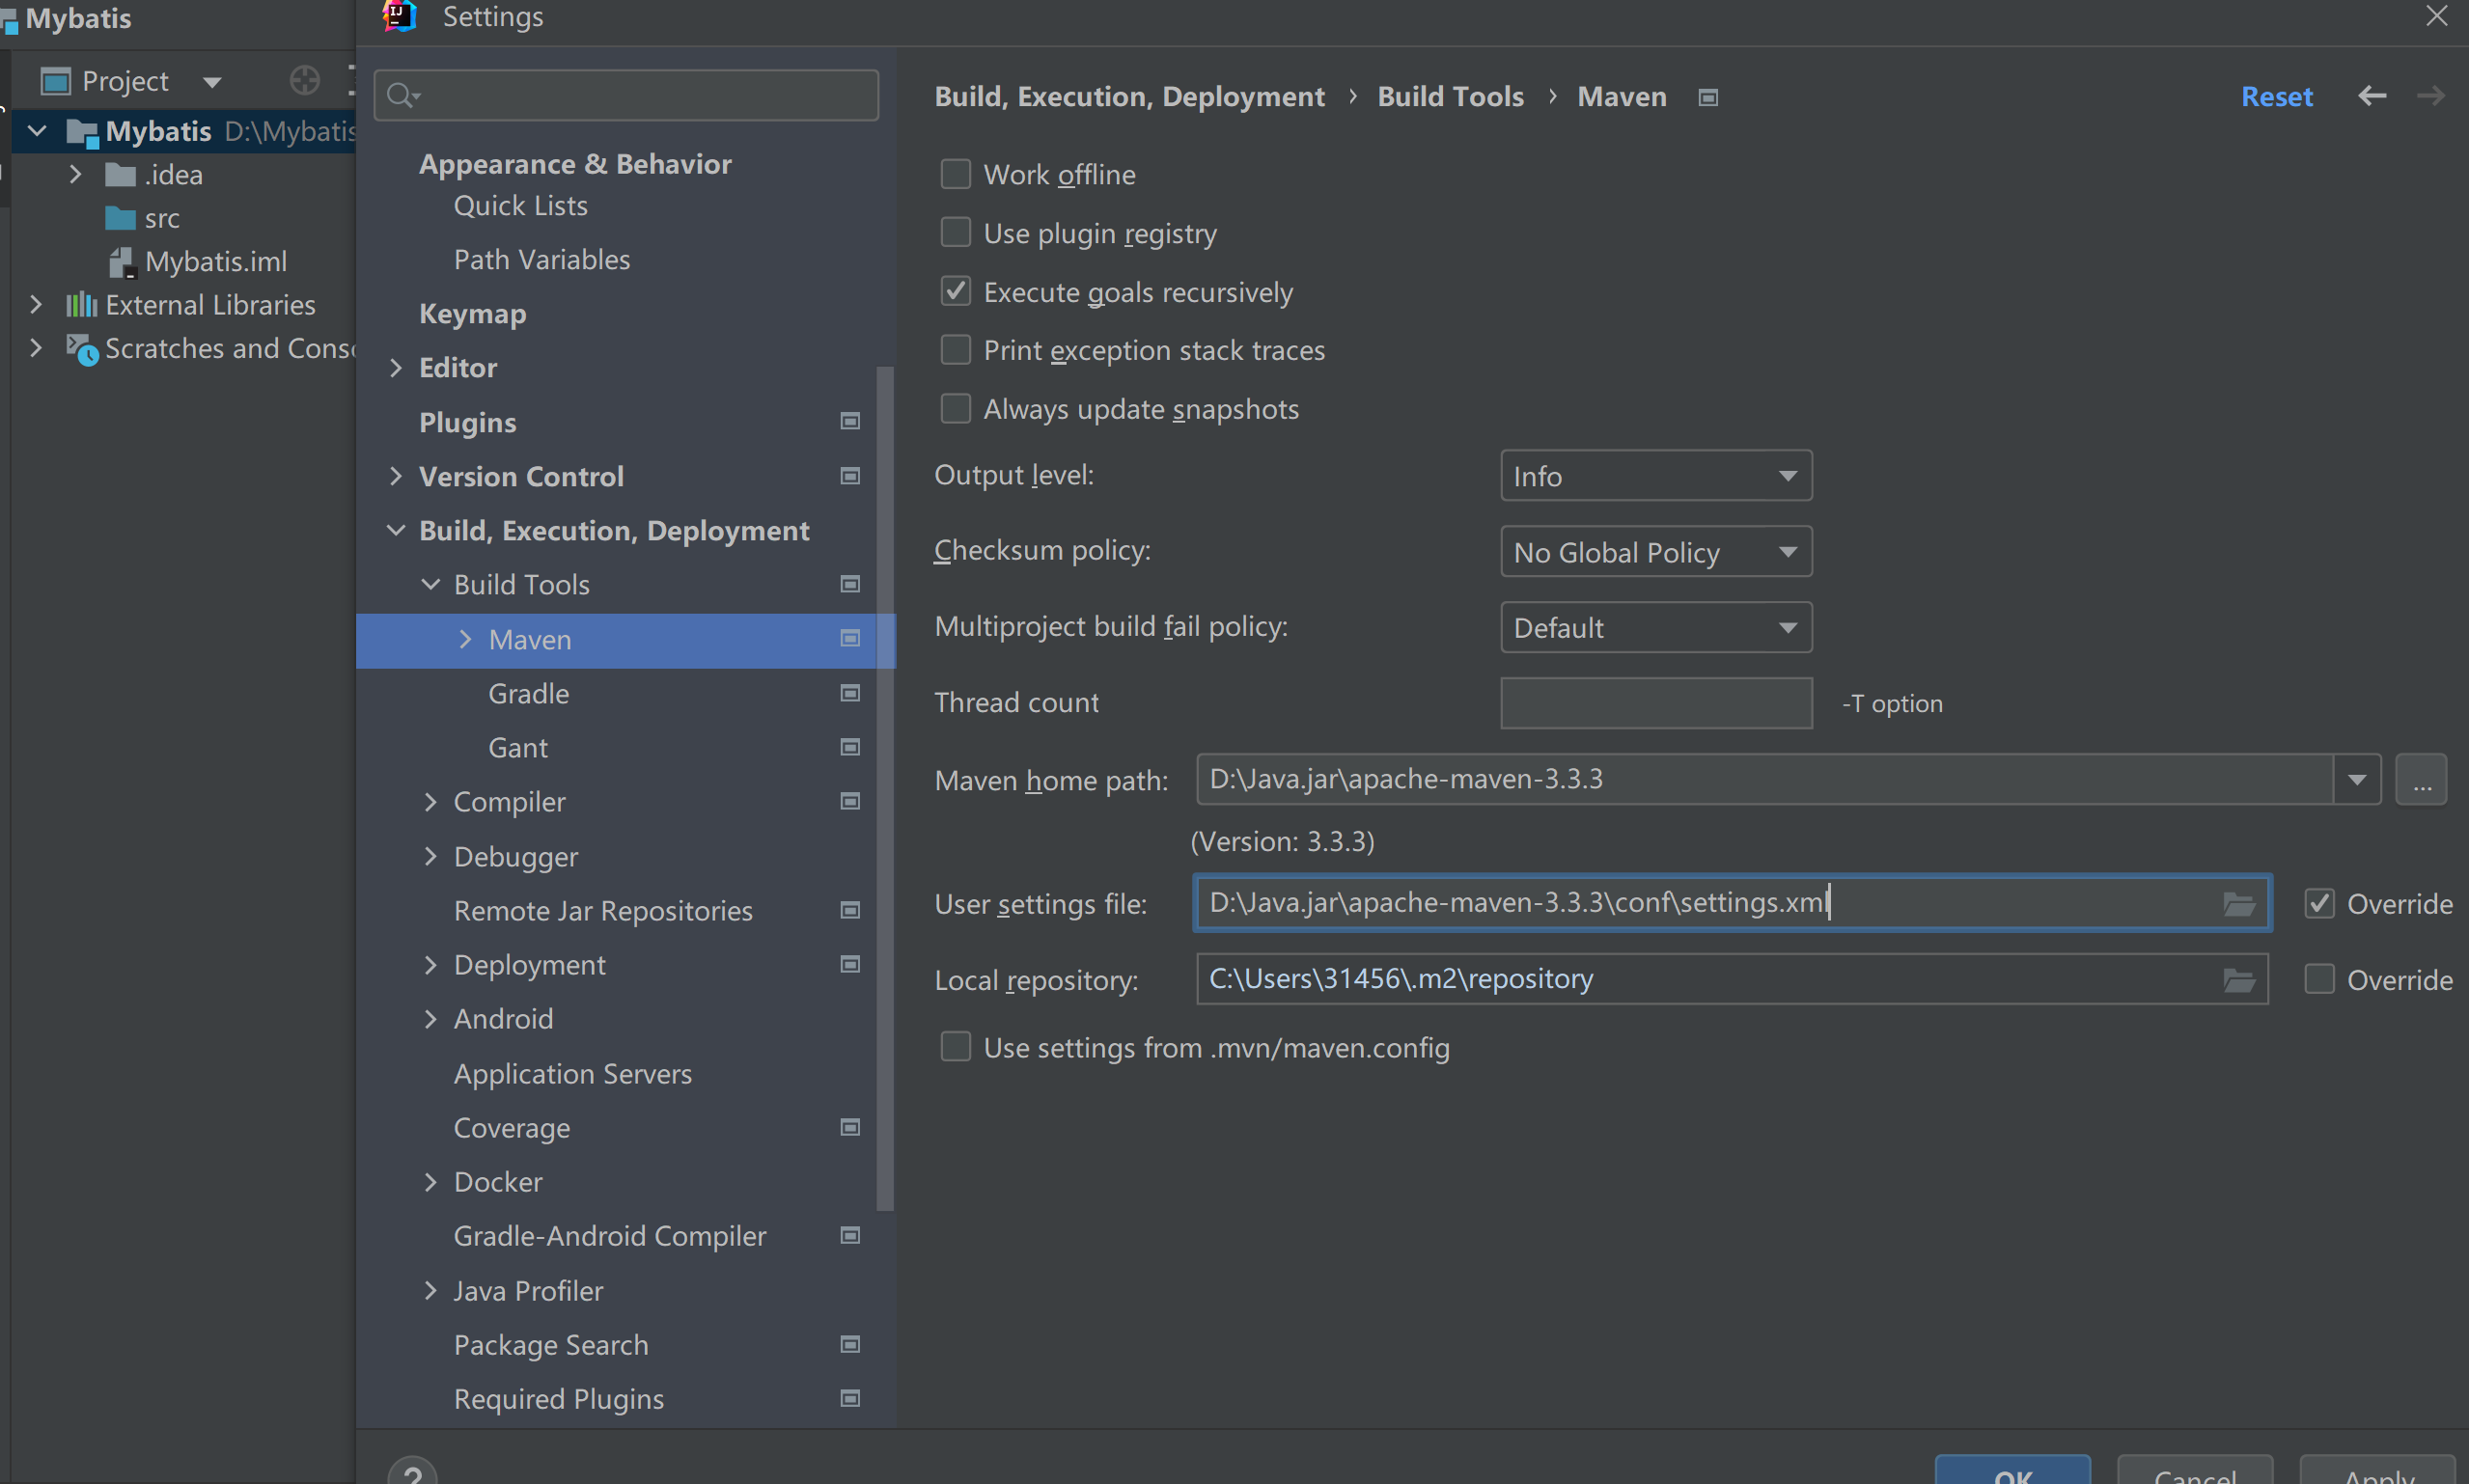Click the help question mark icon
Viewport: 2469px width, 1484px height.
pos(412,1474)
